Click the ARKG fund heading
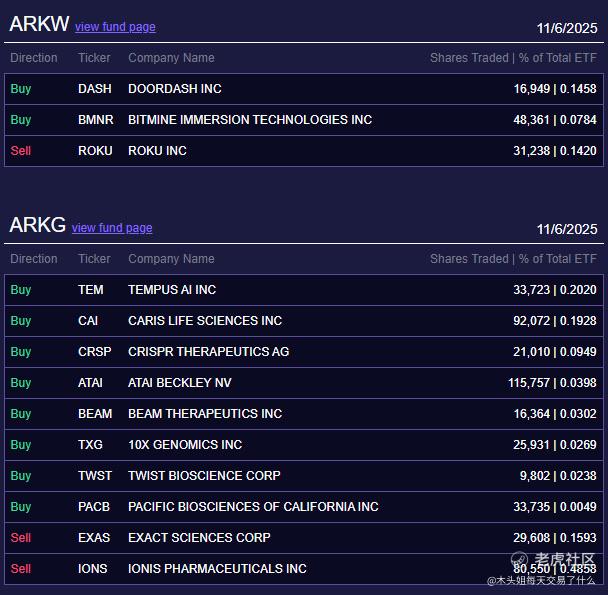Viewport: 608px width, 595px height. 38,225
